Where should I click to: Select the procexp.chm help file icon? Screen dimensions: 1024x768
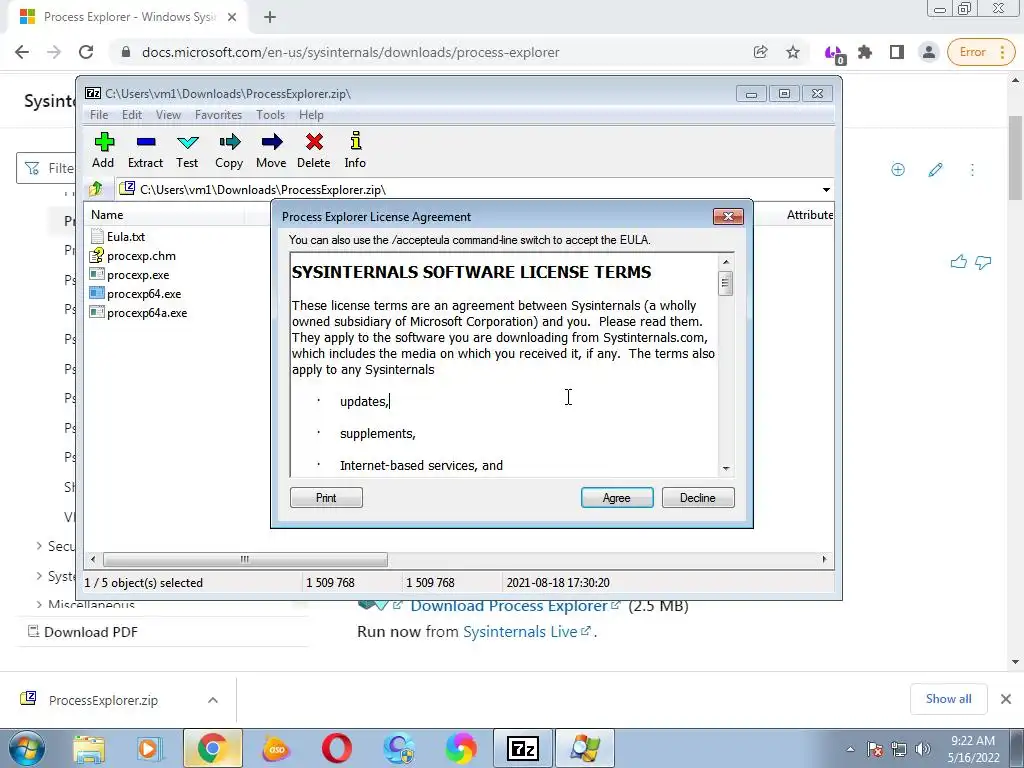(97, 255)
